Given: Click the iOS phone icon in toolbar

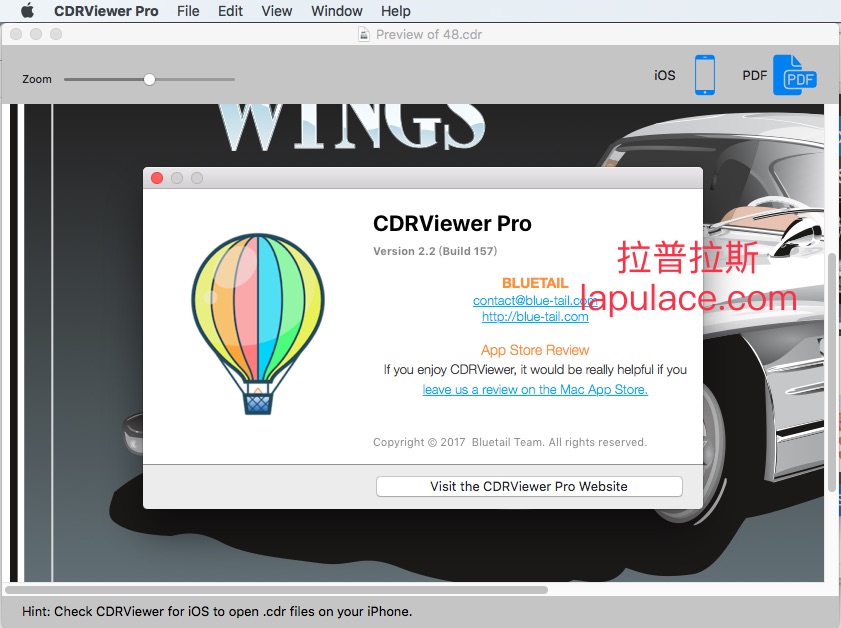Looking at the screenshot, I should point(705,76).
